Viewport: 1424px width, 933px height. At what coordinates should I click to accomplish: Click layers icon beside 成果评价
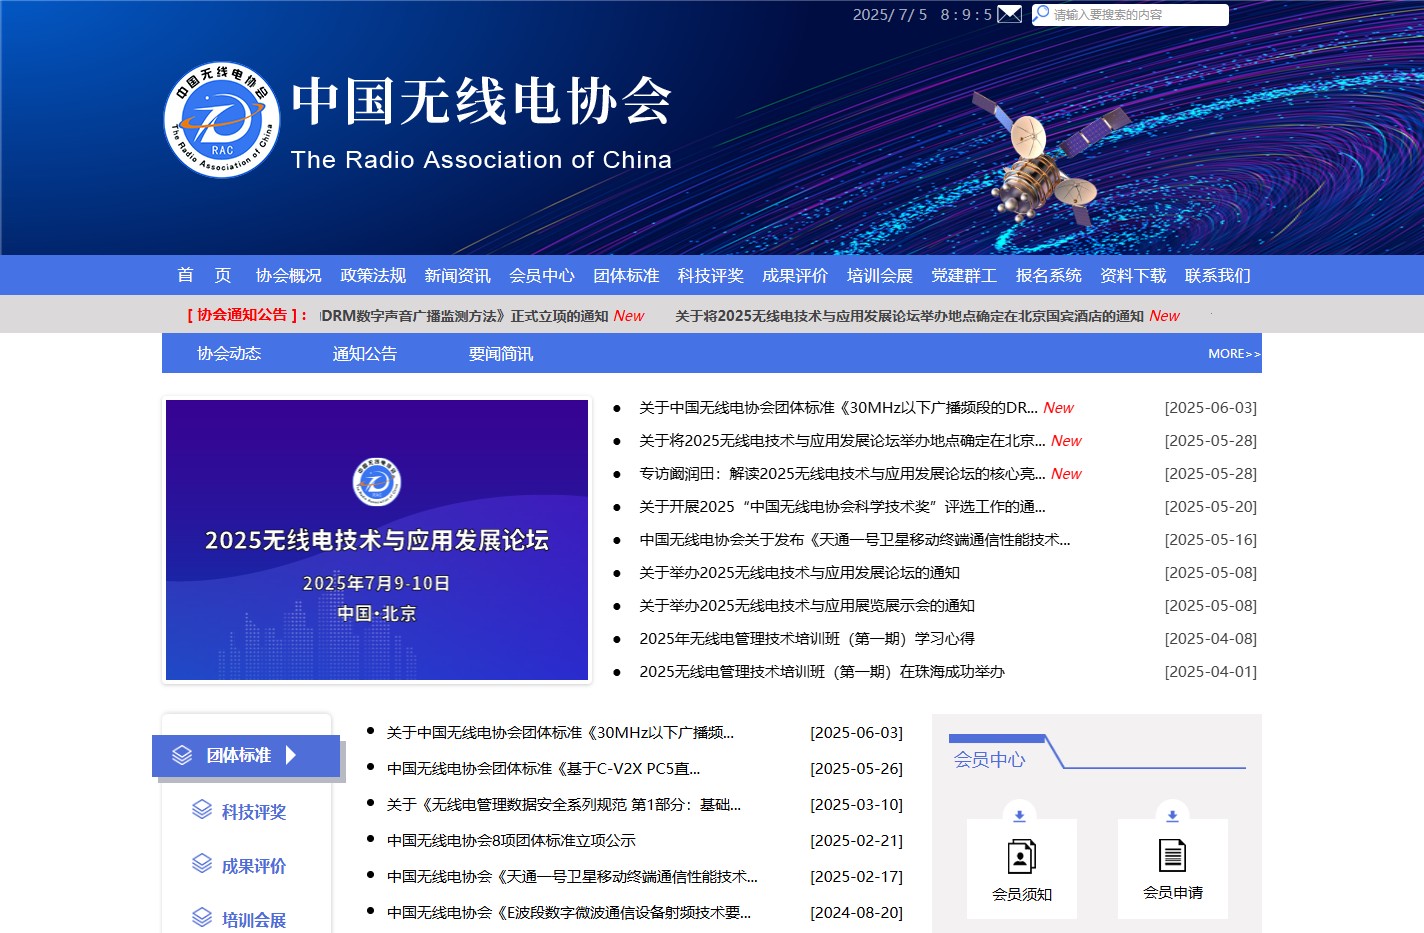pyautogui.click(x=202, y=863)
